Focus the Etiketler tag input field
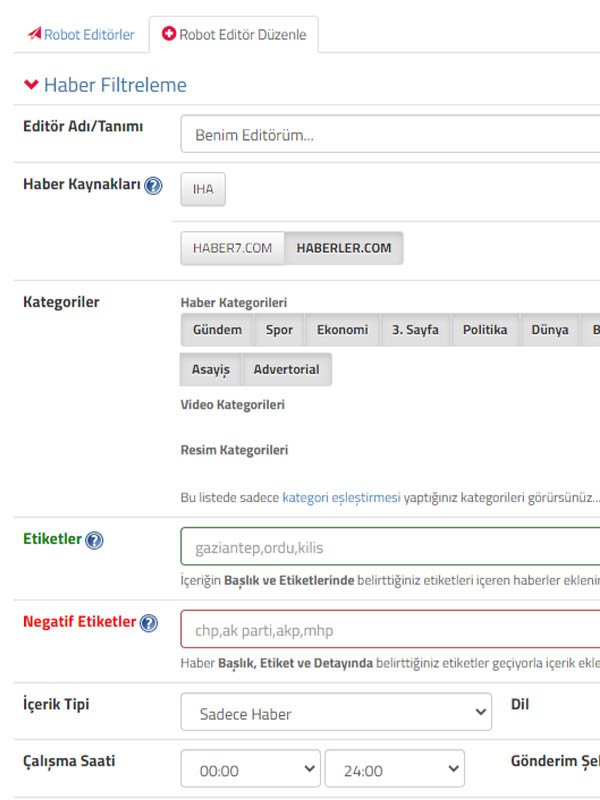The height and width of the screenshot is (800, 600). pos(390,546)
